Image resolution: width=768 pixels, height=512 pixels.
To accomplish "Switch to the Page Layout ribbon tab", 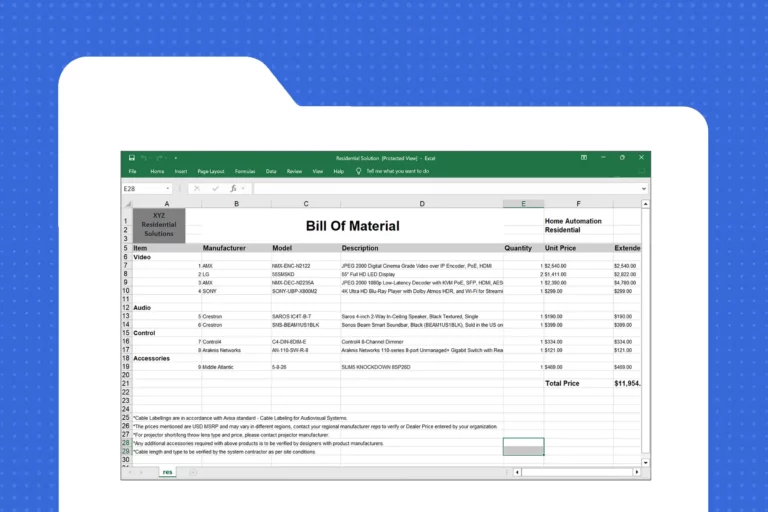I will coord(211,171).
